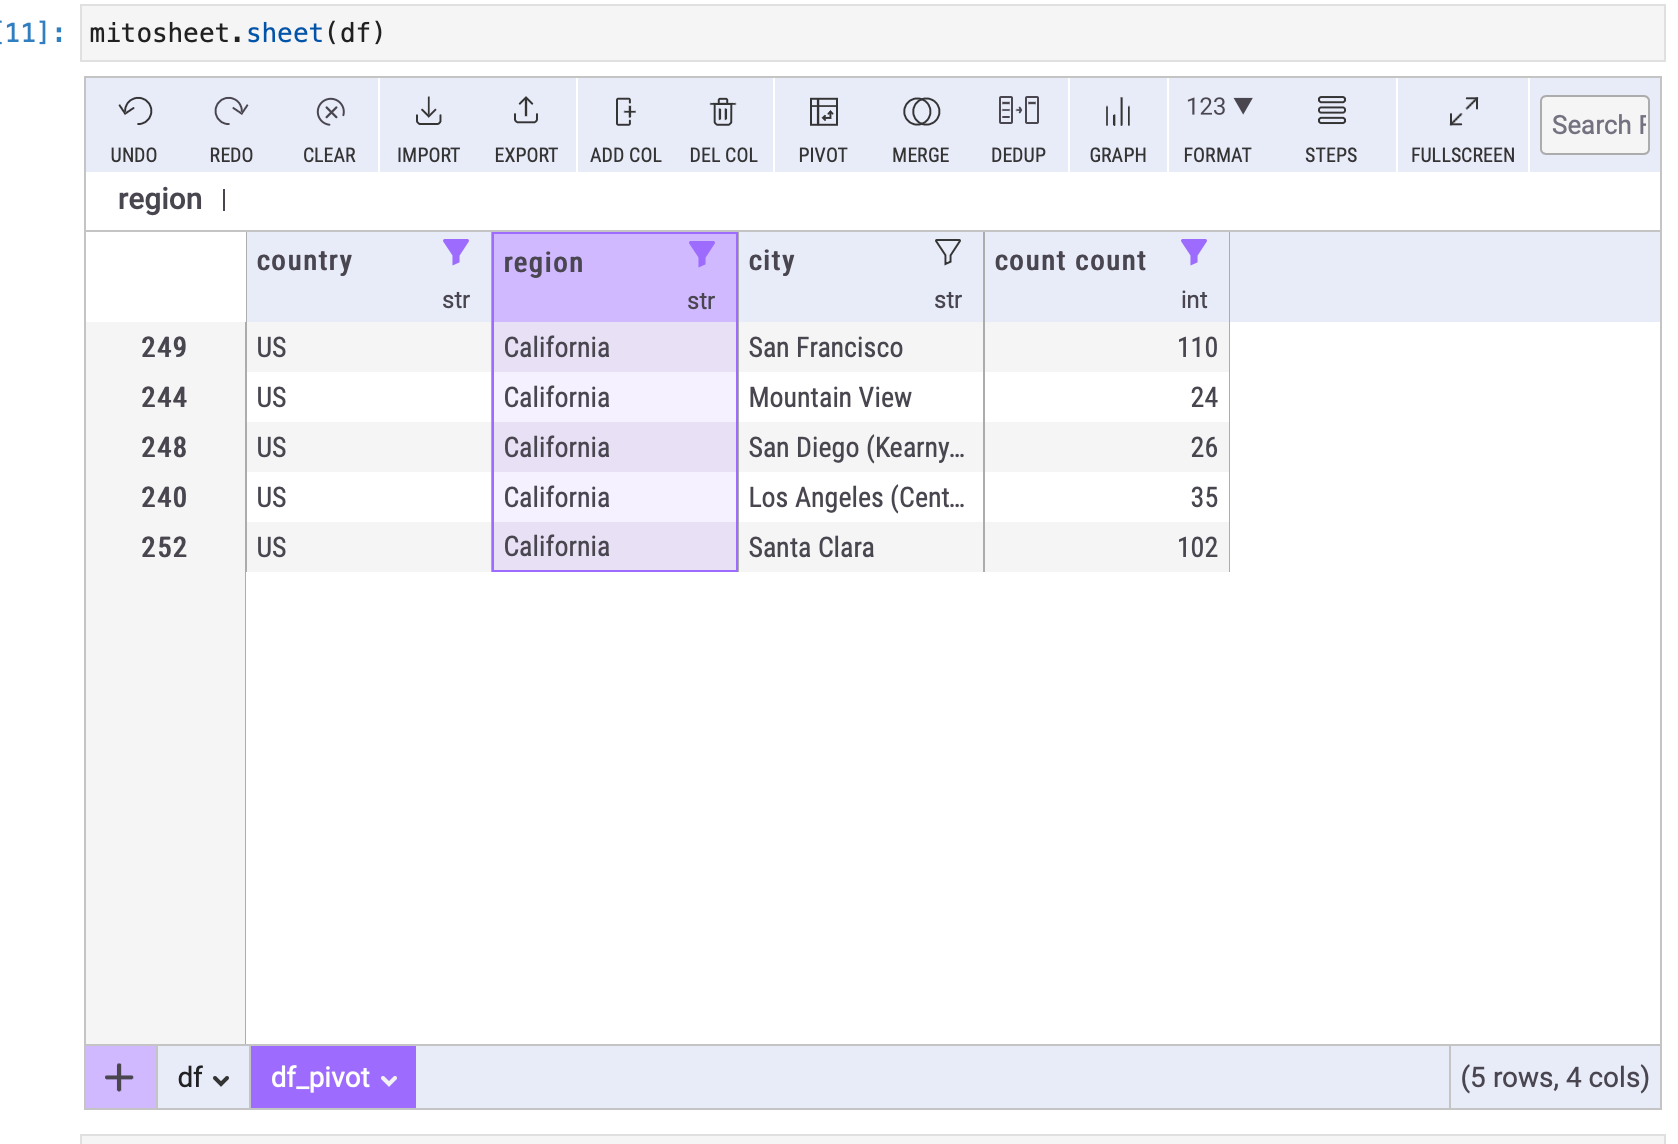Click the Export icon
Image resolution: width=1678 pixels, height=1144 pixels.
tap(526, 112)
